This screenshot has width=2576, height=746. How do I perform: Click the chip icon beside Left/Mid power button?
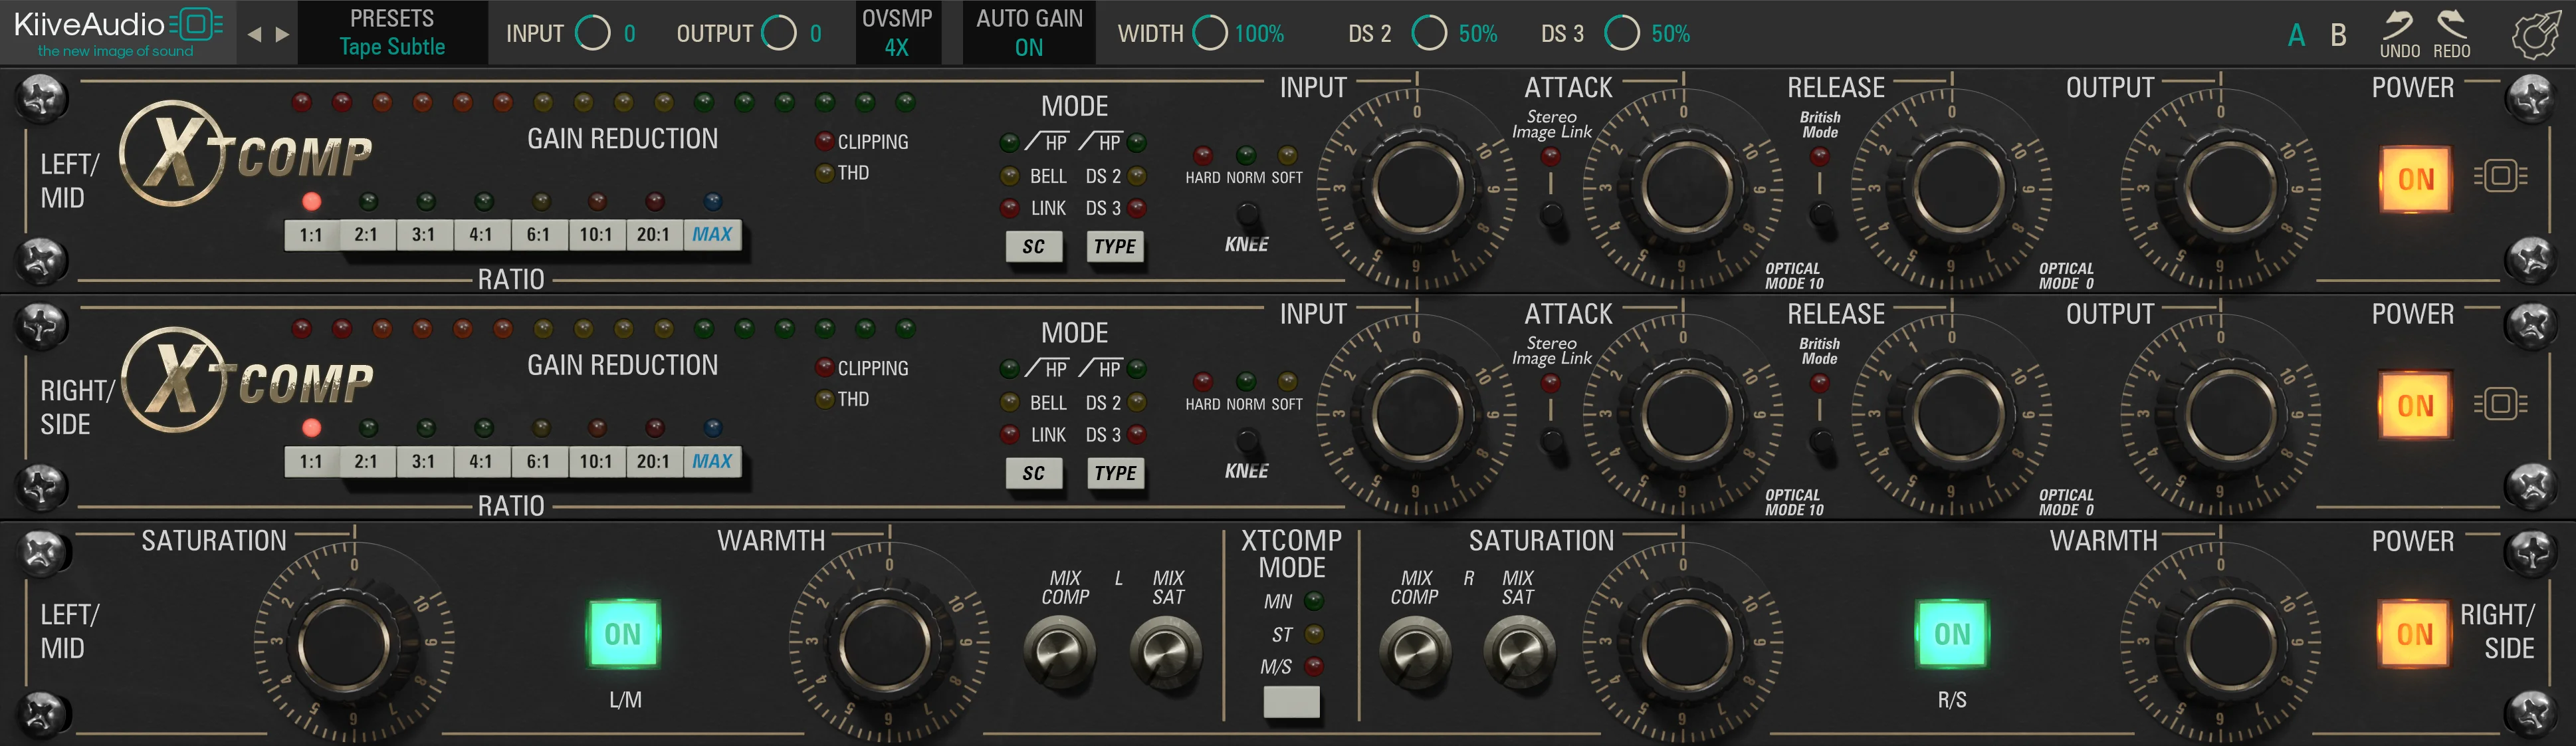click(x=2501, y=177)
